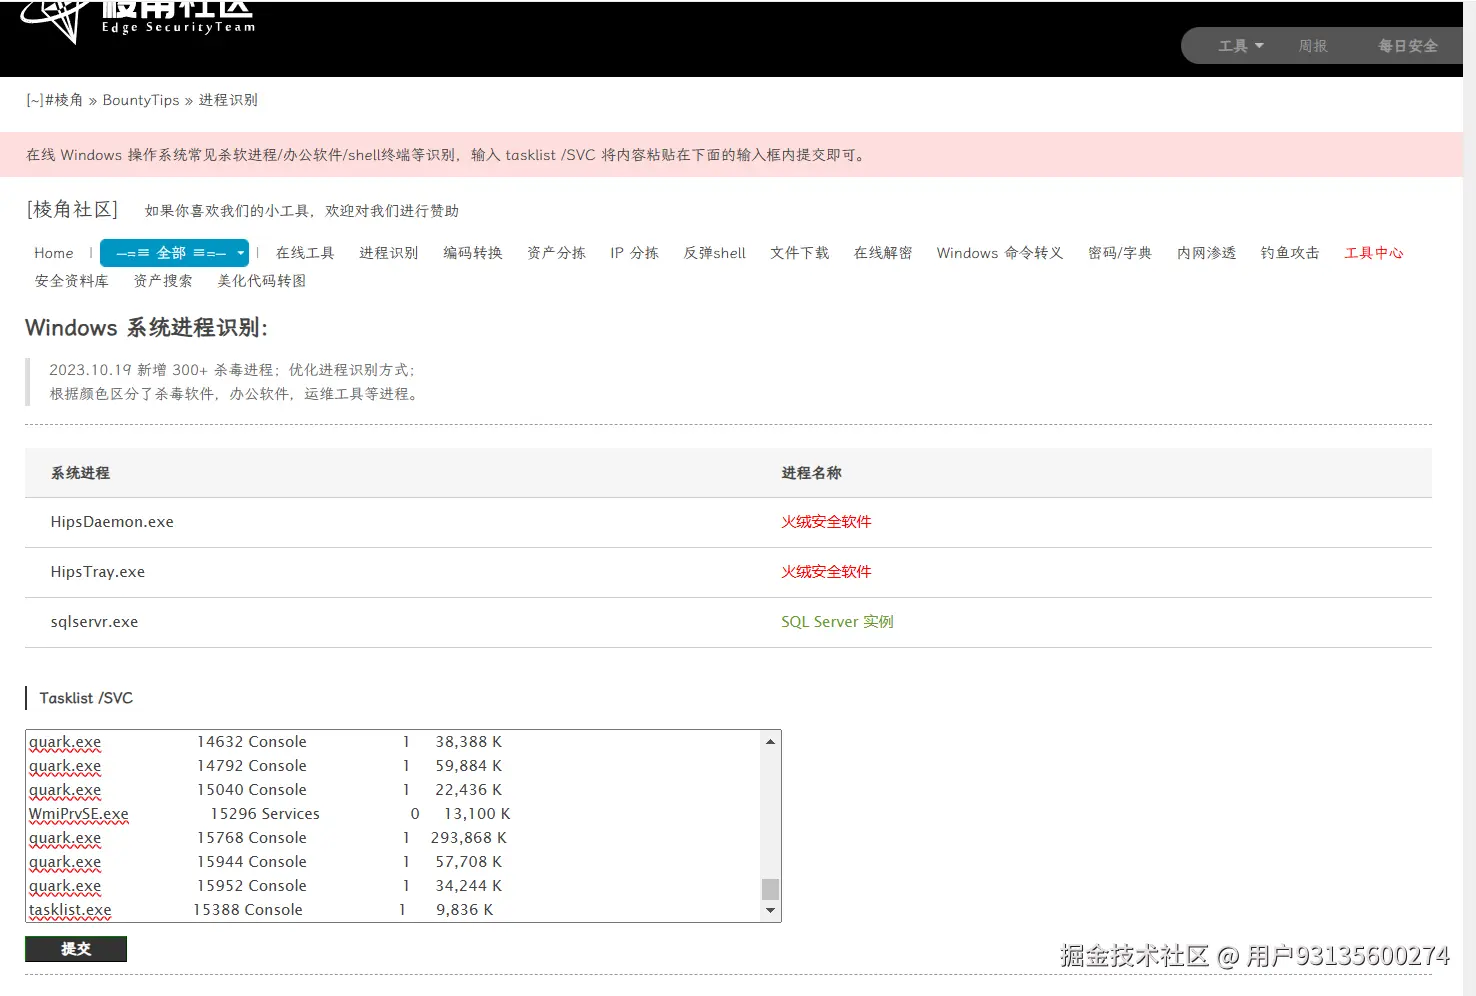
Task: Open 反弹shell navigation item
Action: click(x=714, y=253)
